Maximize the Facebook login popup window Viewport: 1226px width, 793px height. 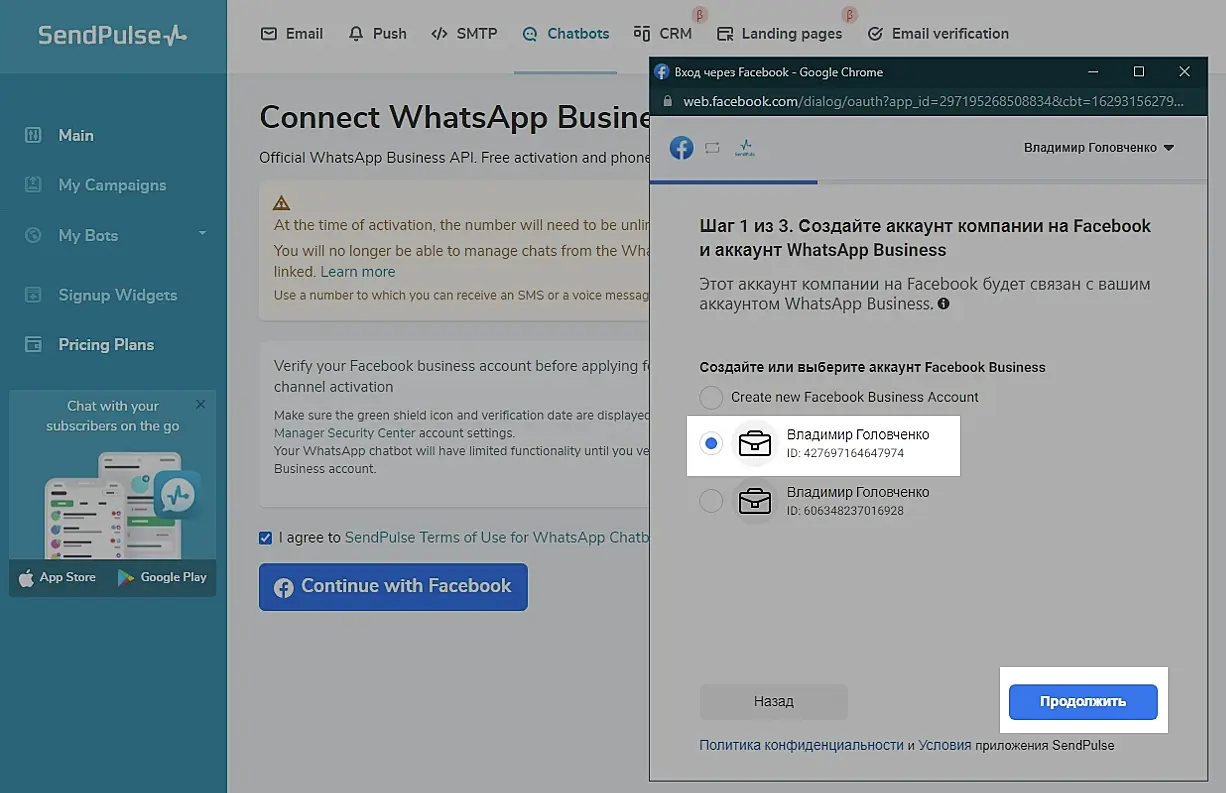click(1138, 72)
